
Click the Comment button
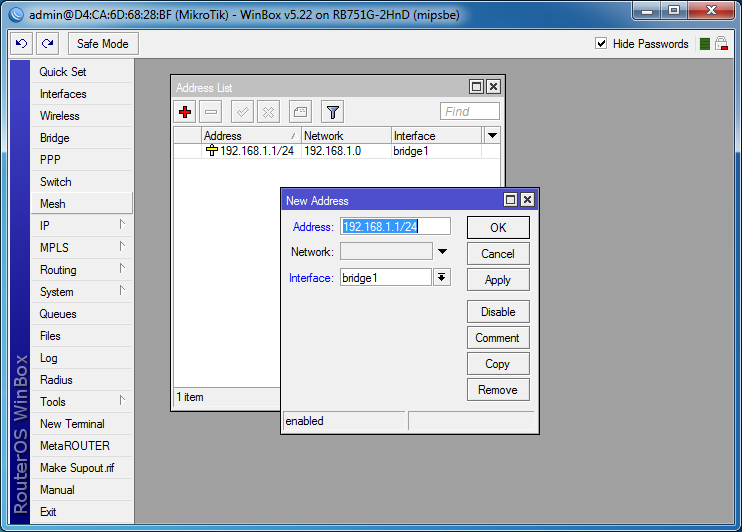498,337
